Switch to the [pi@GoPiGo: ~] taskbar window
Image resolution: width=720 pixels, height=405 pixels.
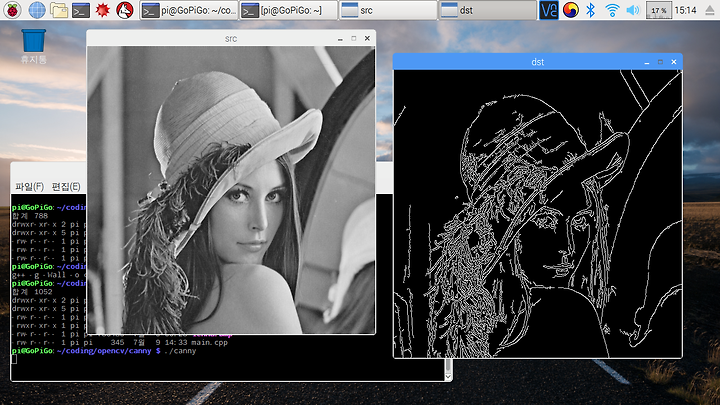pyautogui.click(x=288, y=10)
